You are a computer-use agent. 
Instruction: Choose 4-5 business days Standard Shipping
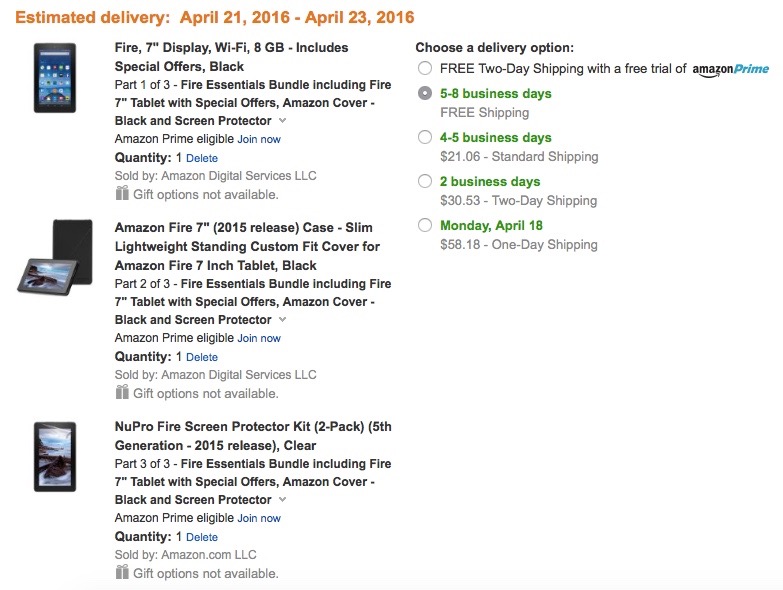425,137
